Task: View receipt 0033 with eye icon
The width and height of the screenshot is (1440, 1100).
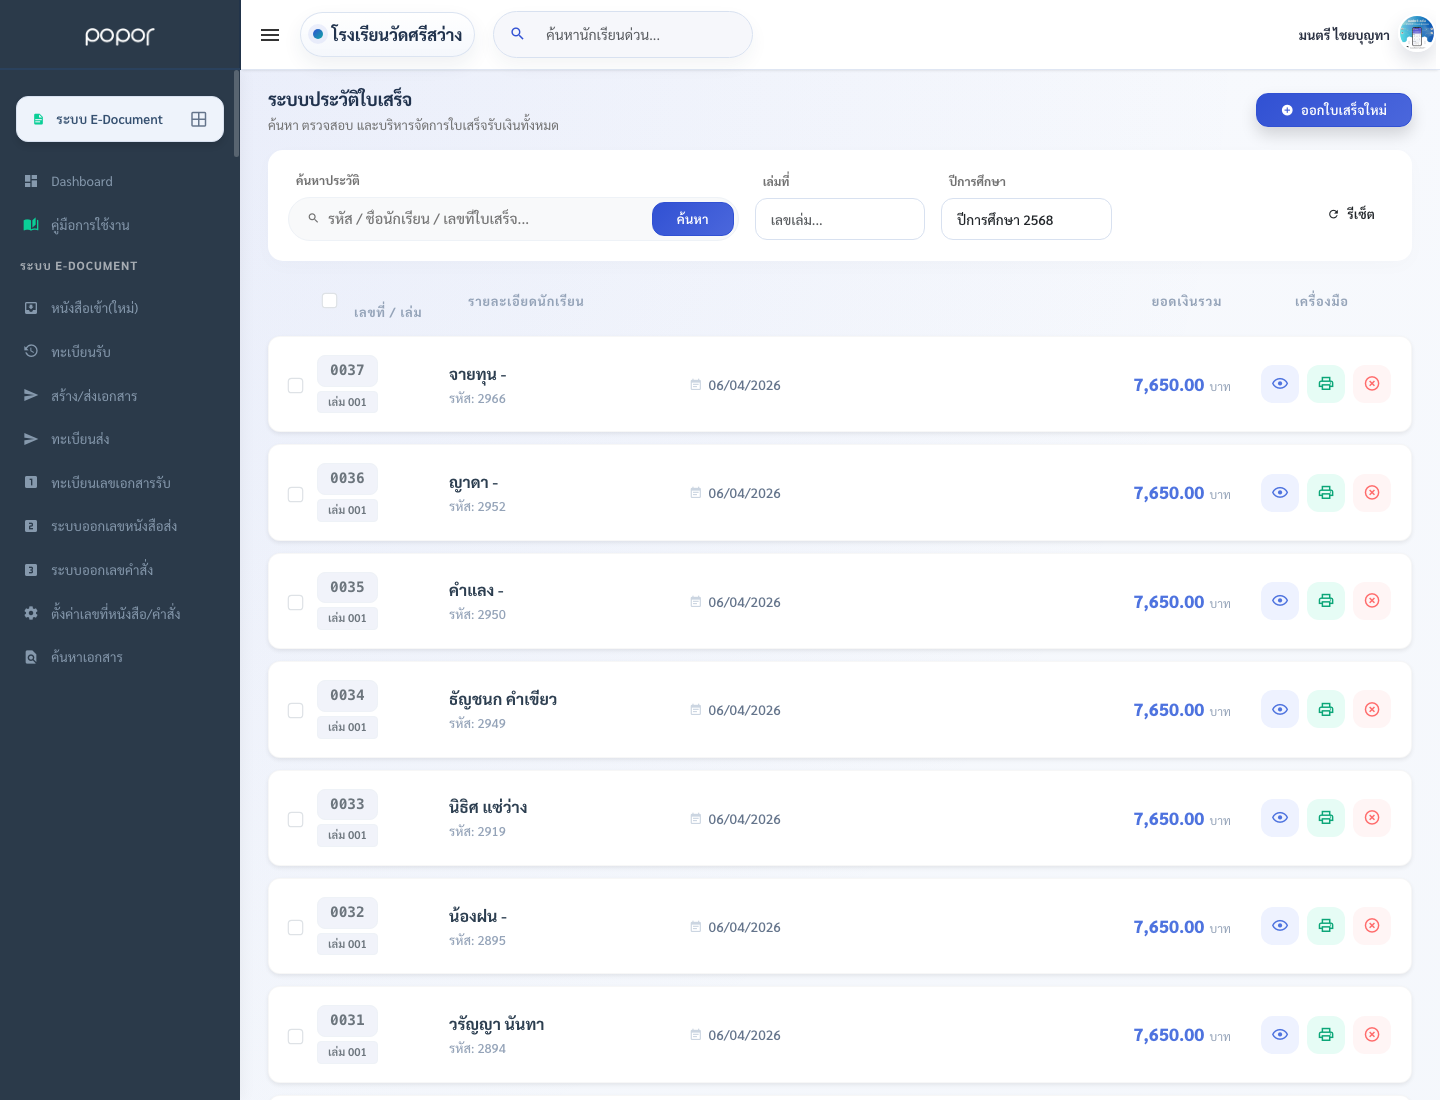Action: tap(1280, 818)
